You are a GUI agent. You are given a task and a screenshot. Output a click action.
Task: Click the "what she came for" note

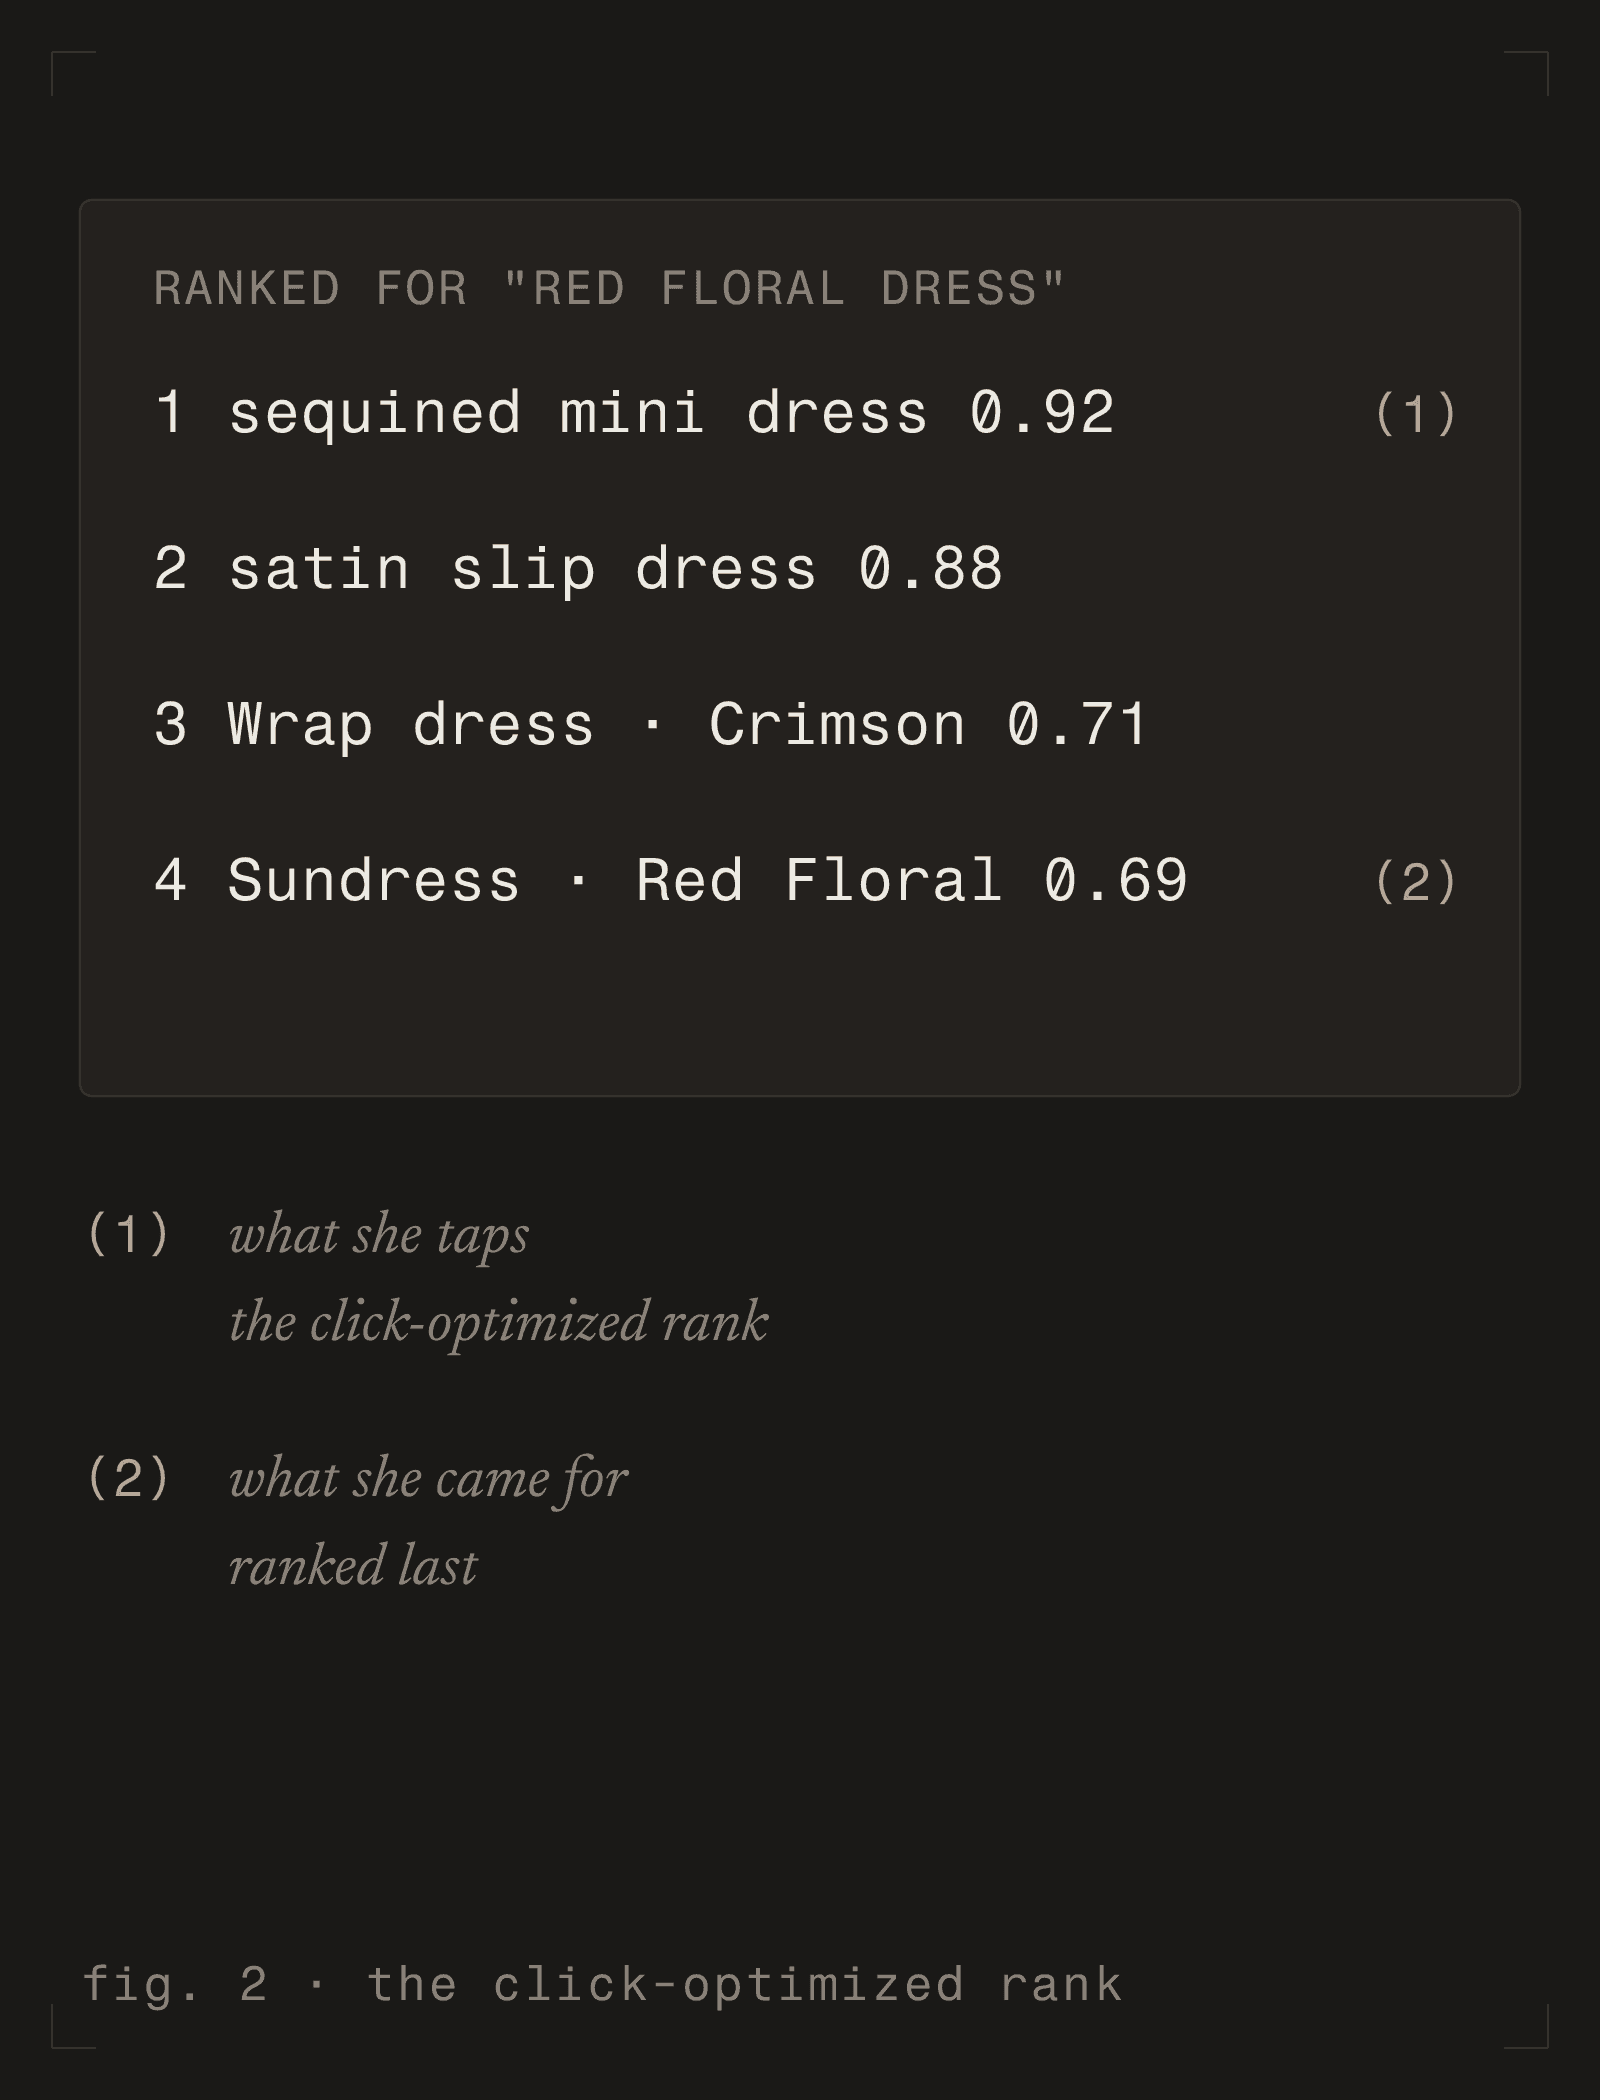[x=428, y=1479]
